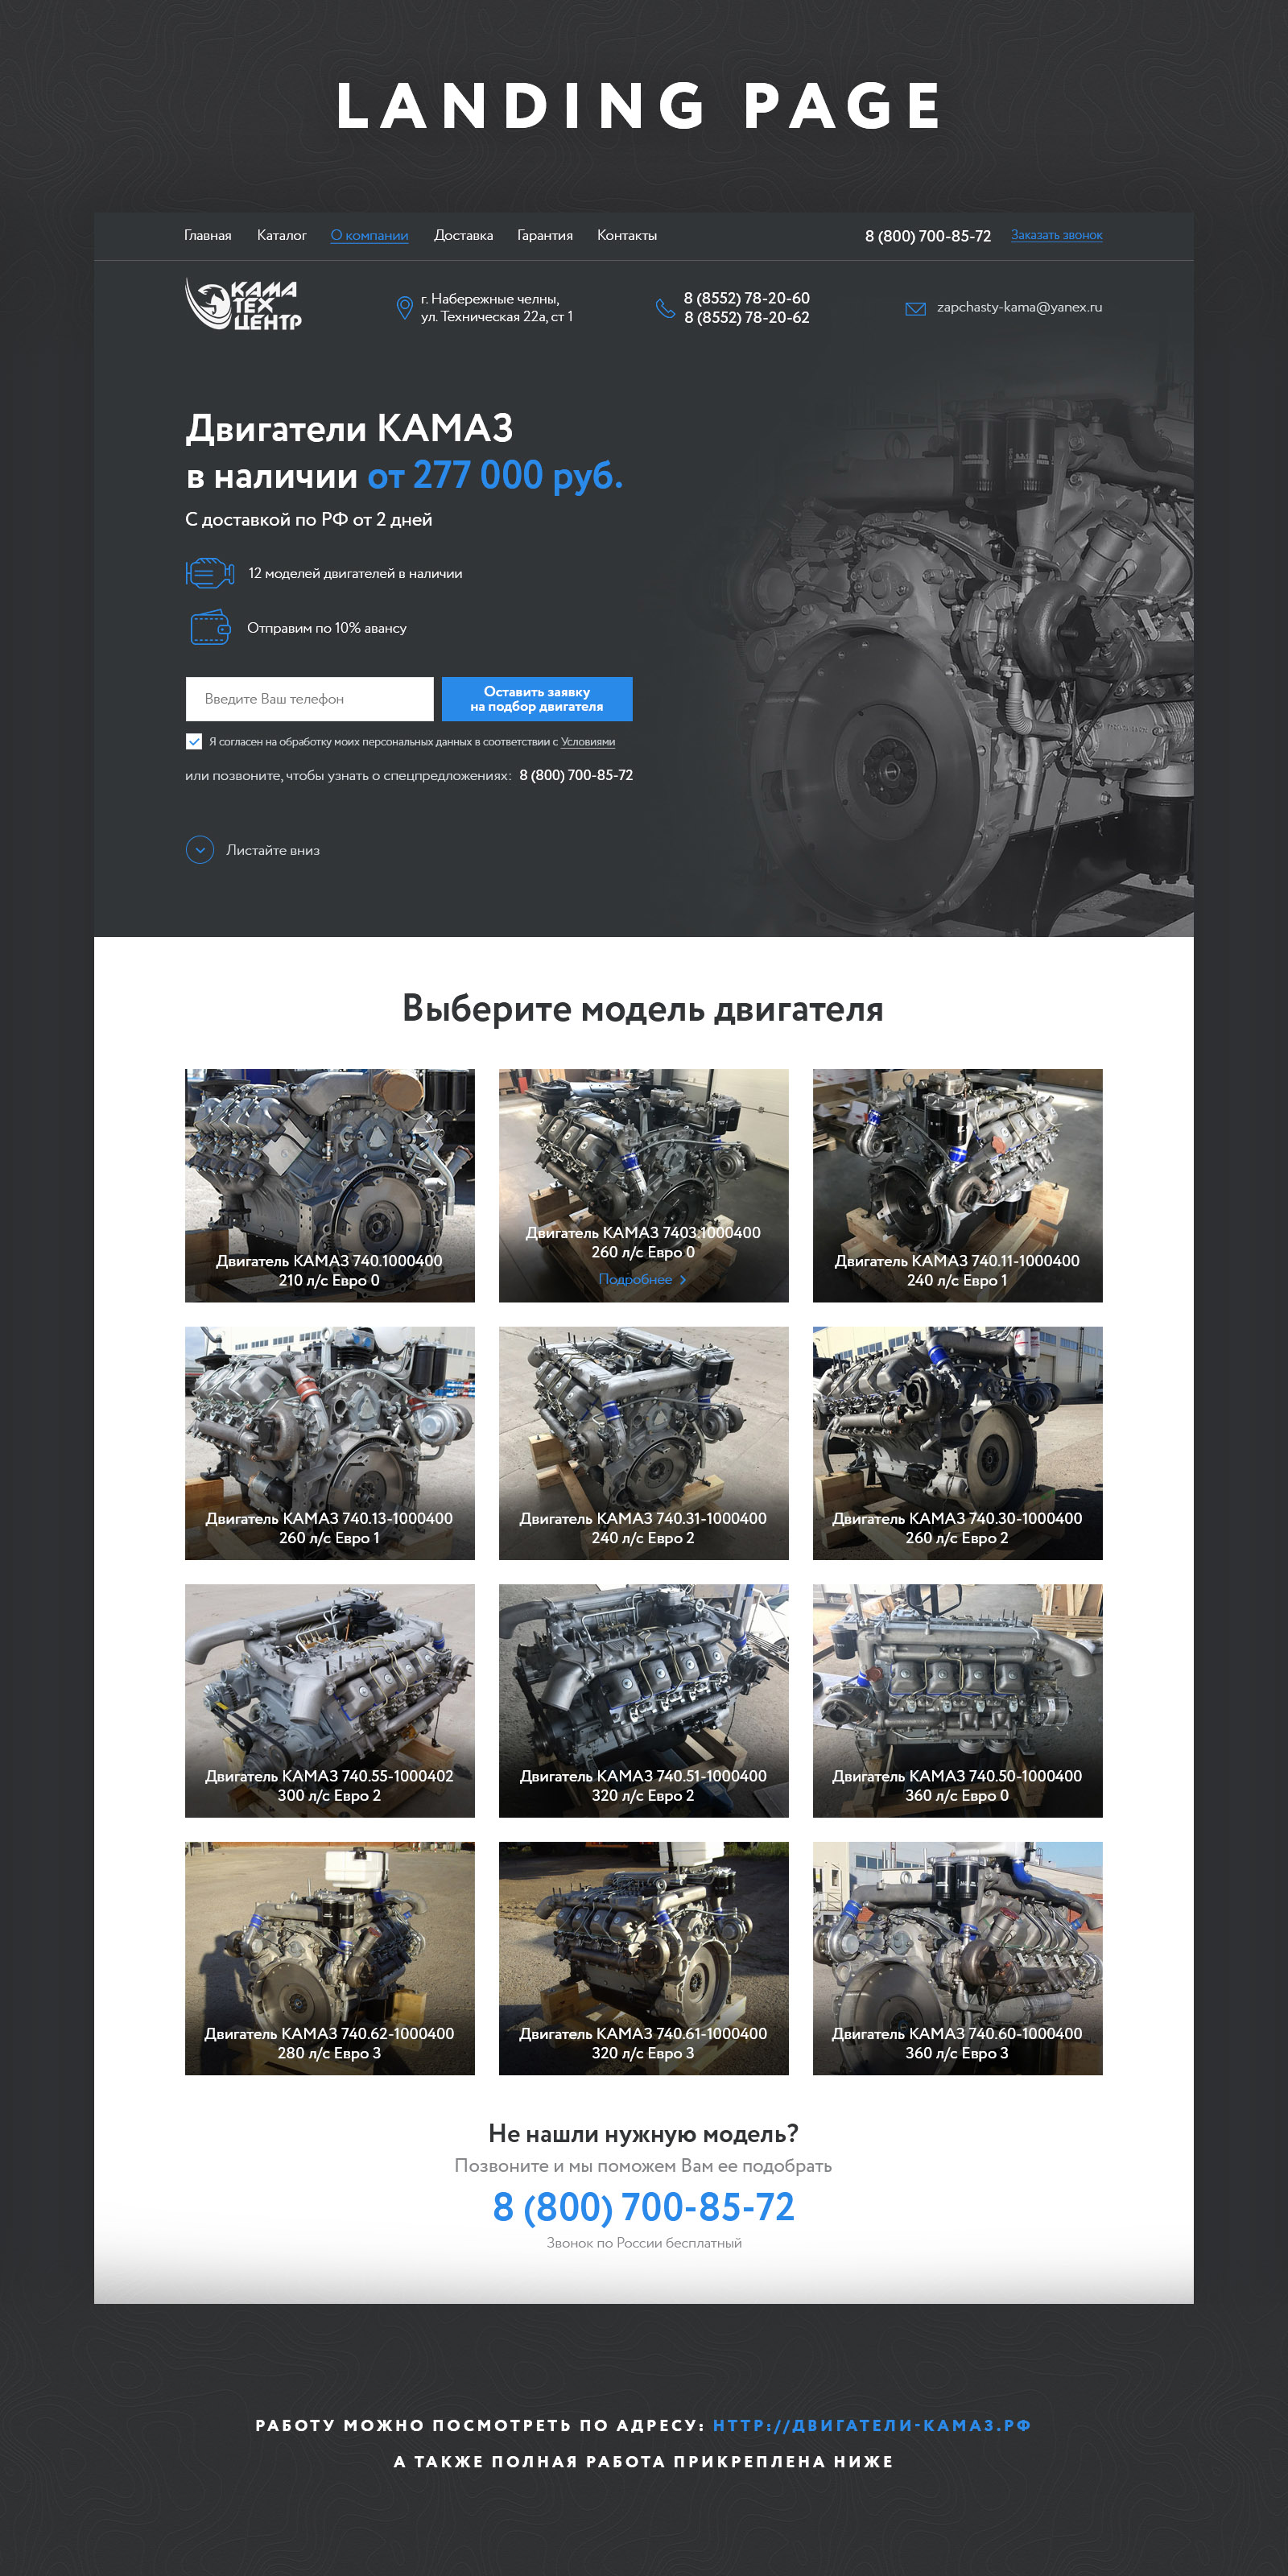Click the Оставить заявку на подбор двигателя button
This screenshot has width=1288, height=2576.
pyautogui.click(x=537, y=699)
